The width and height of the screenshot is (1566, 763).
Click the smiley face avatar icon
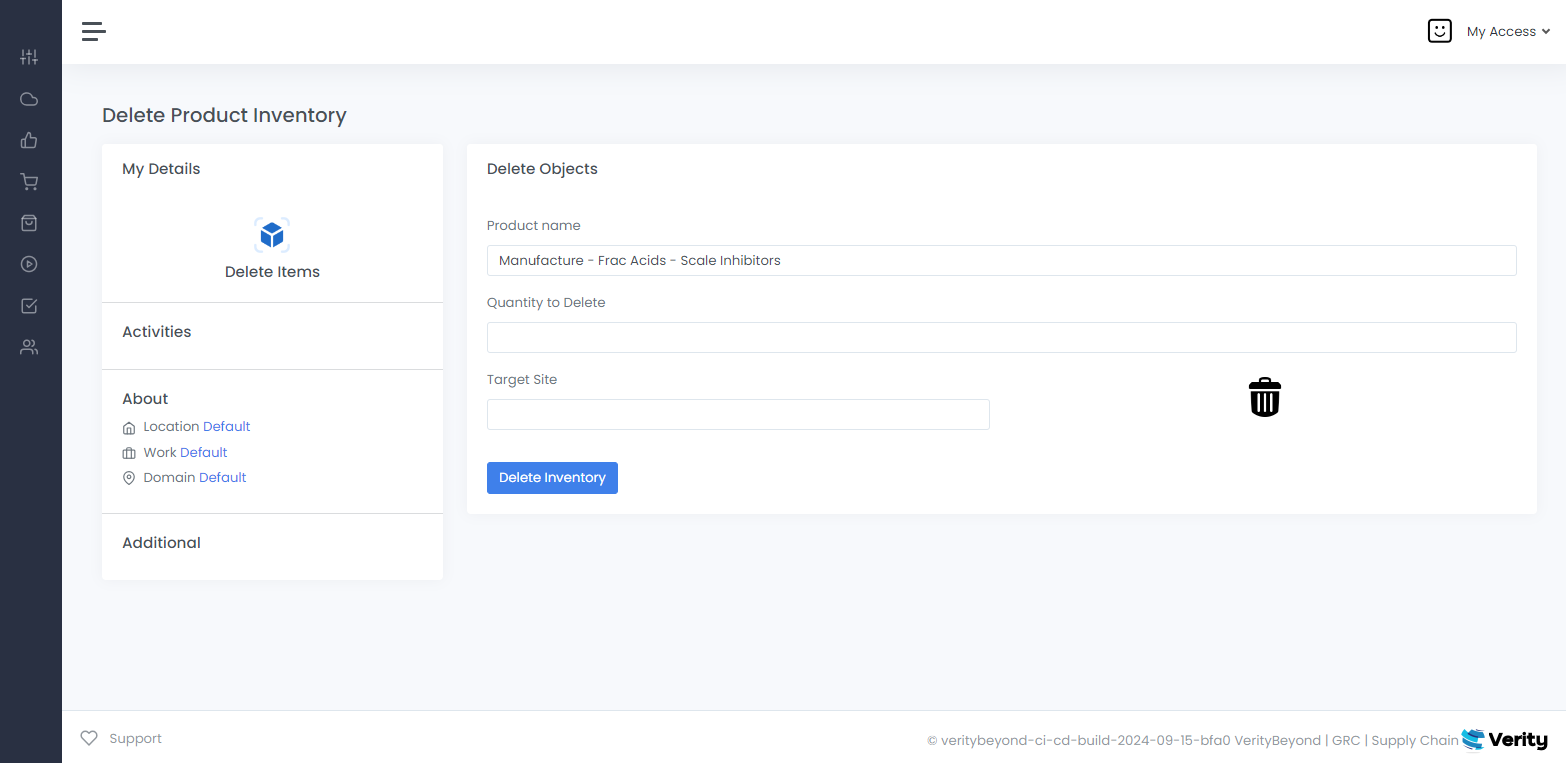tap(1439, 32)
